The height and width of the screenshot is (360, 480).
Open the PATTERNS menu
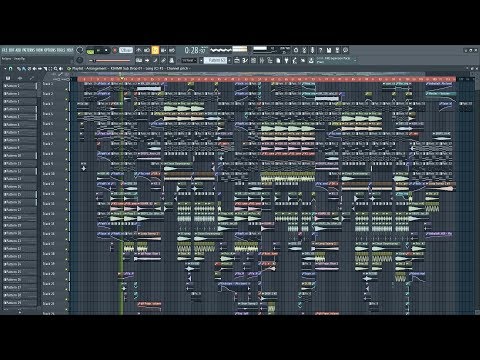(28, 50)
